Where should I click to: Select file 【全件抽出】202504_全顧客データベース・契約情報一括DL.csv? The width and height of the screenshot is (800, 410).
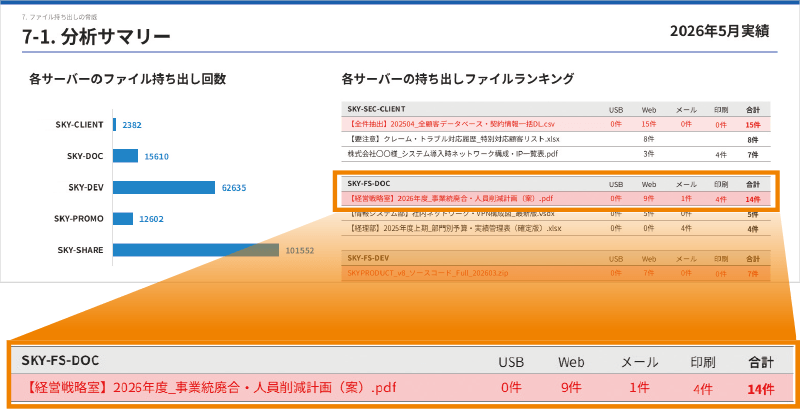click(452, 124)
